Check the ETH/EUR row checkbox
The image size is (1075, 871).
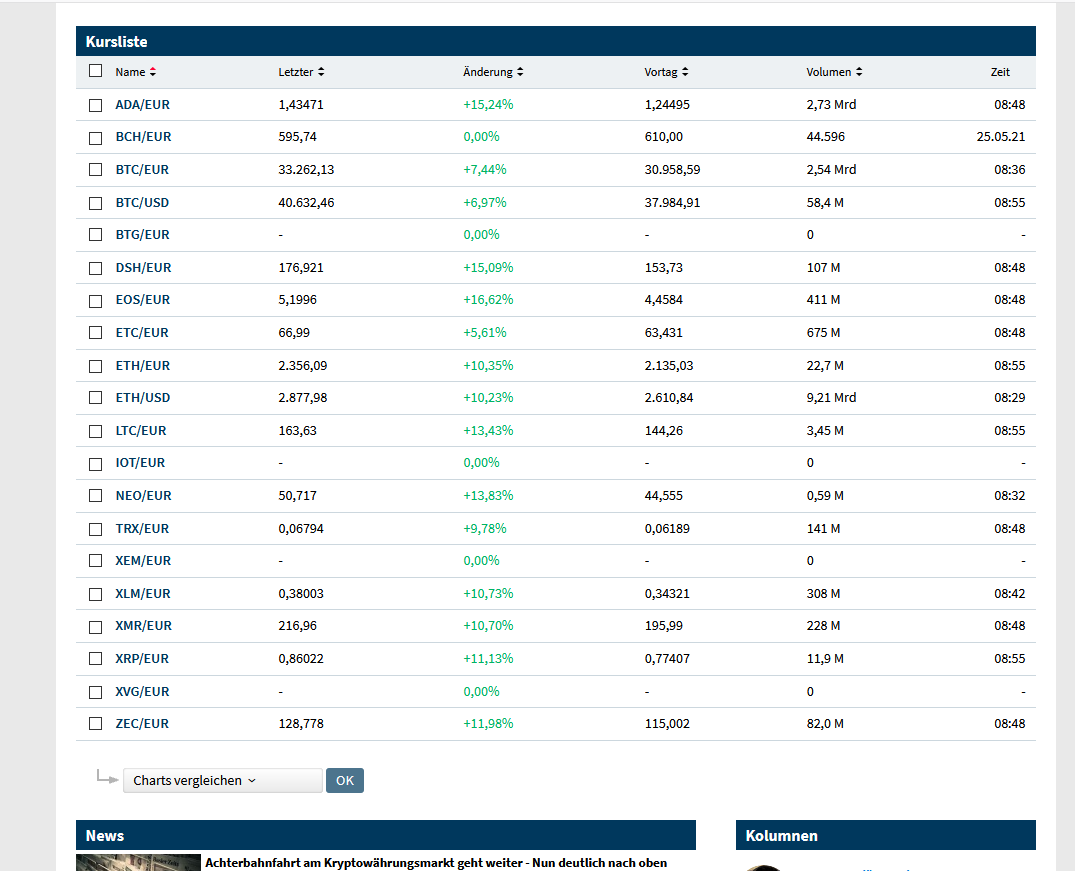(x=95, y=366)
